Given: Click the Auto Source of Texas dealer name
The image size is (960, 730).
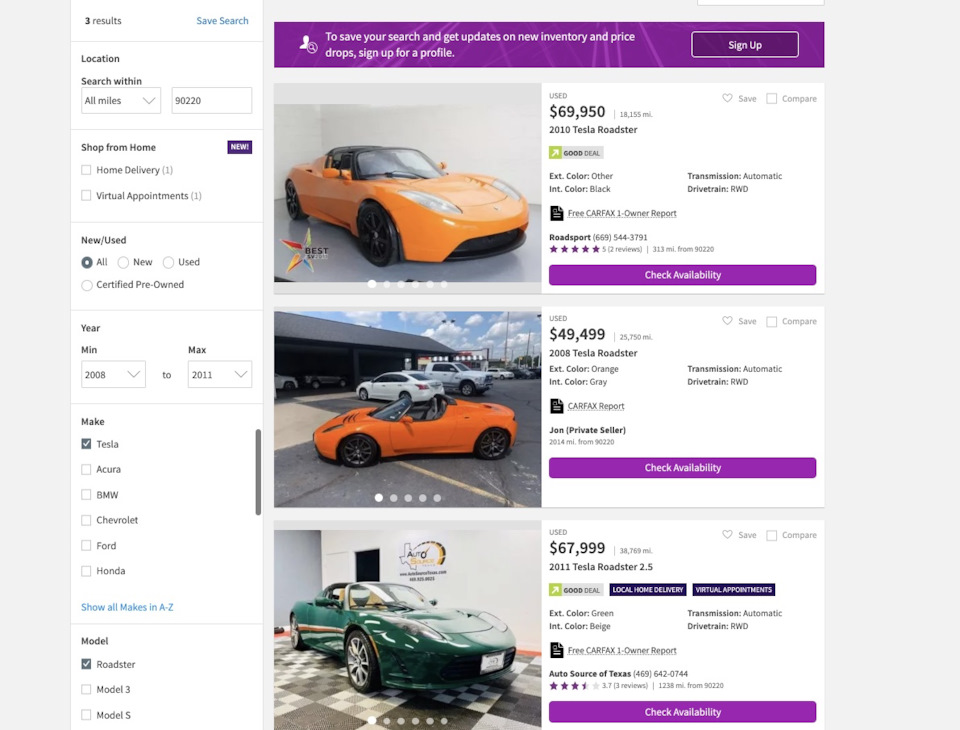Looking at the screenshot, I should click(x=590, y=674).
